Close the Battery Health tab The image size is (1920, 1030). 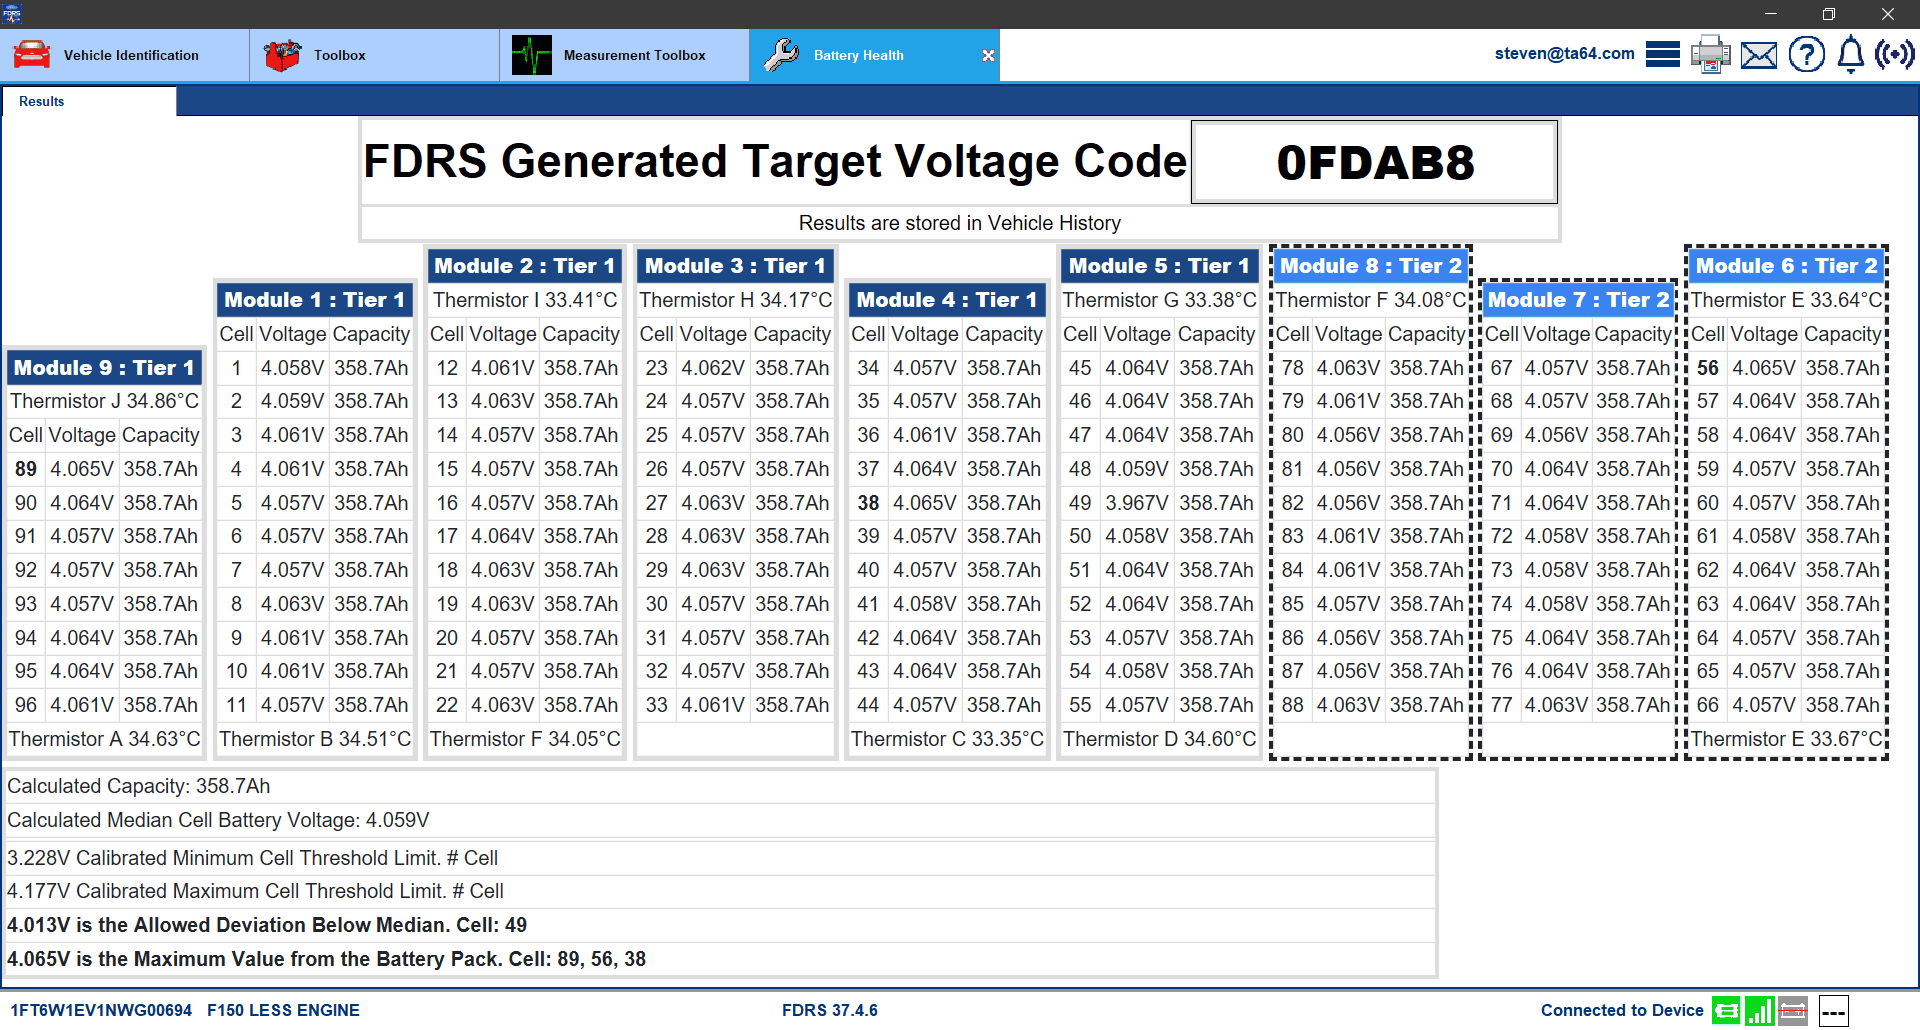click(x=988, y=56)
